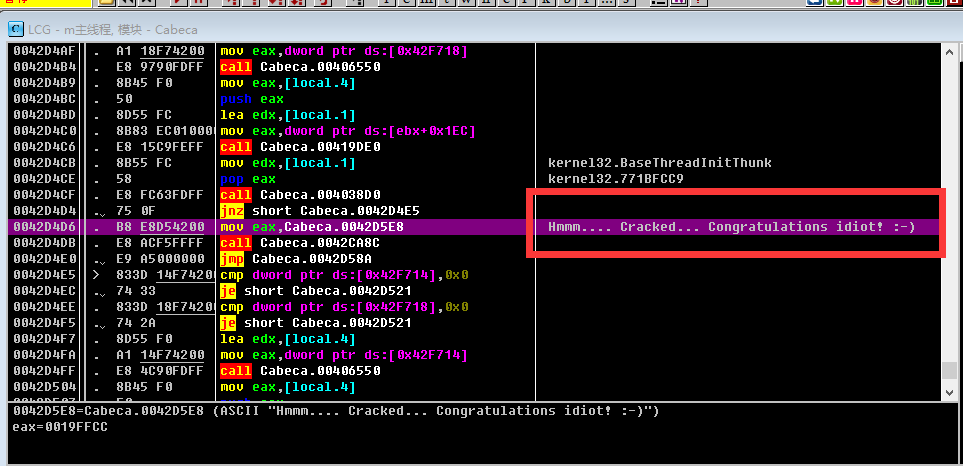Click the 'Hmmm.... Cracked...' comment in highlighted row
Viewport: 963px width, 466px height.
point(731,227)
